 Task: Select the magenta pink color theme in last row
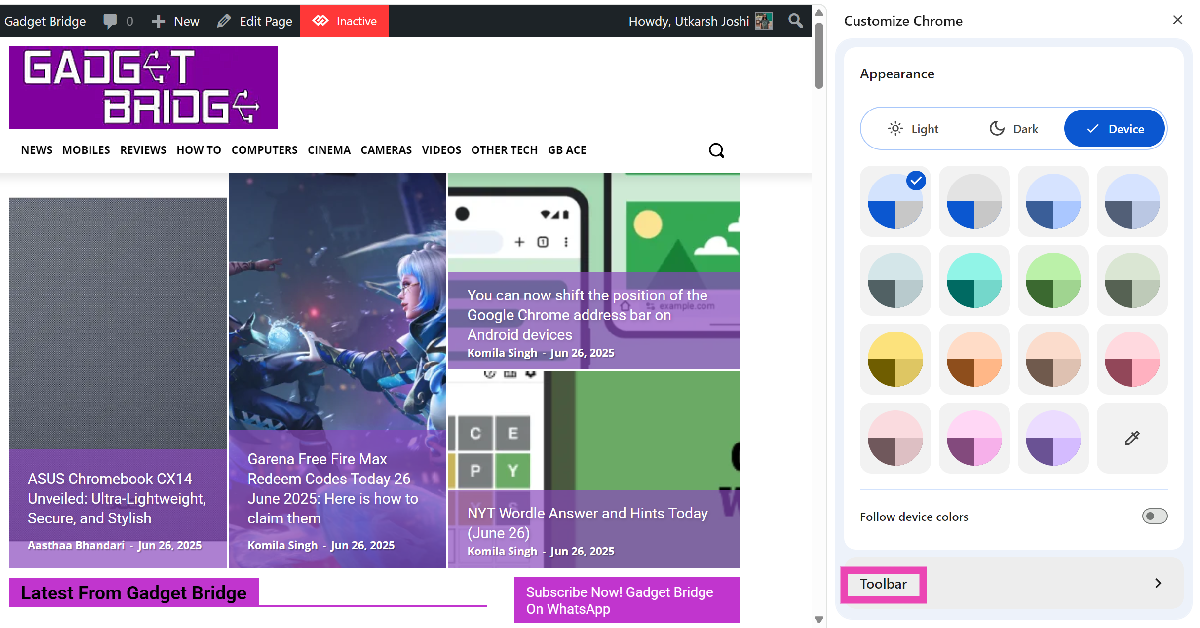(x=974, y=438)
